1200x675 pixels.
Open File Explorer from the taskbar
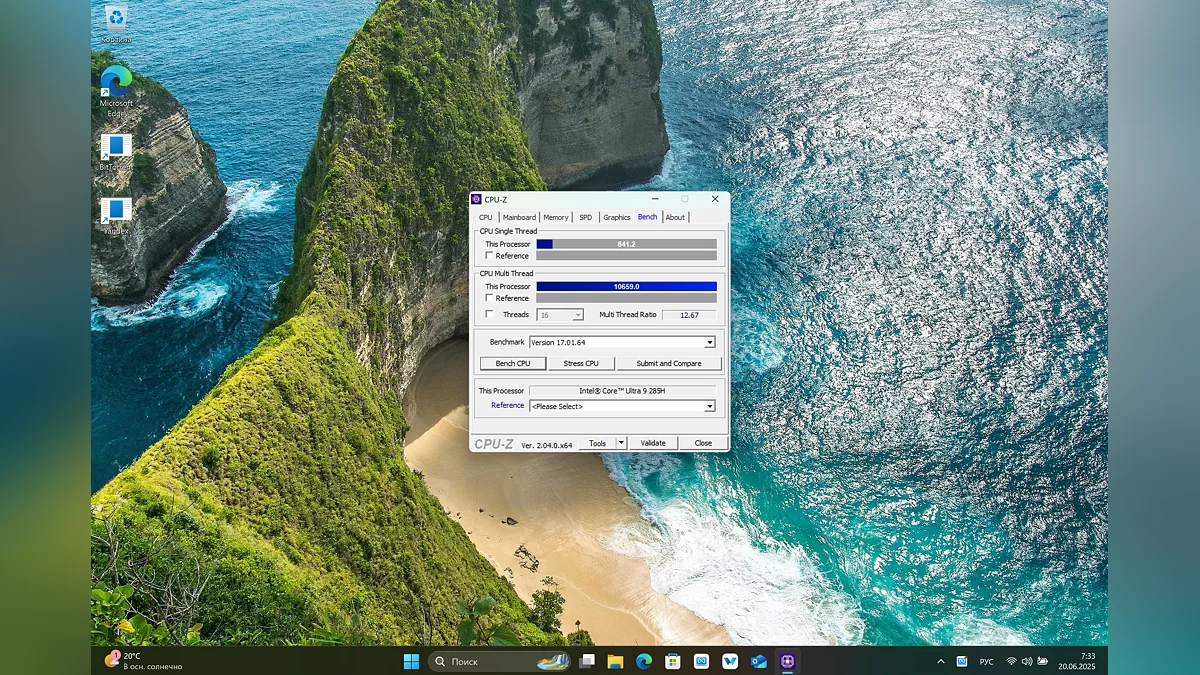point(615,661)
